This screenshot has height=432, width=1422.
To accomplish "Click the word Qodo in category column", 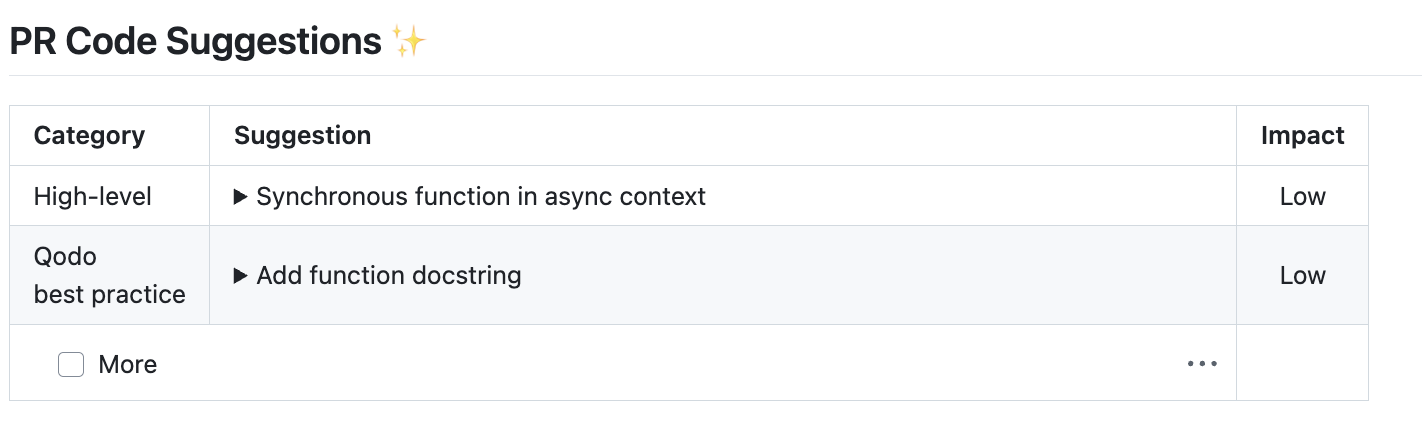I will click(x=65, y=256).
